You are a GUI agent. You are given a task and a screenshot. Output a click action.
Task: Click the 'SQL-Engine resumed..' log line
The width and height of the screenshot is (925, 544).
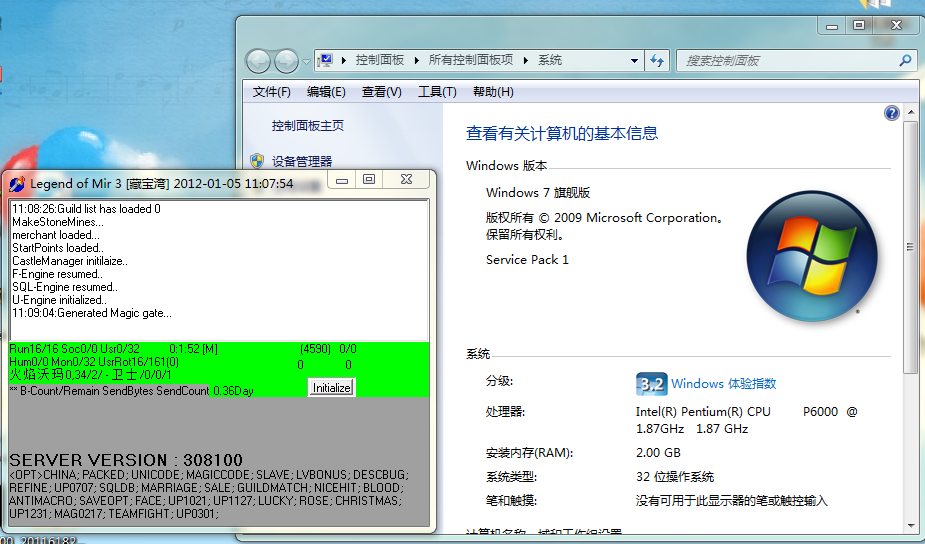click(65, 287)
